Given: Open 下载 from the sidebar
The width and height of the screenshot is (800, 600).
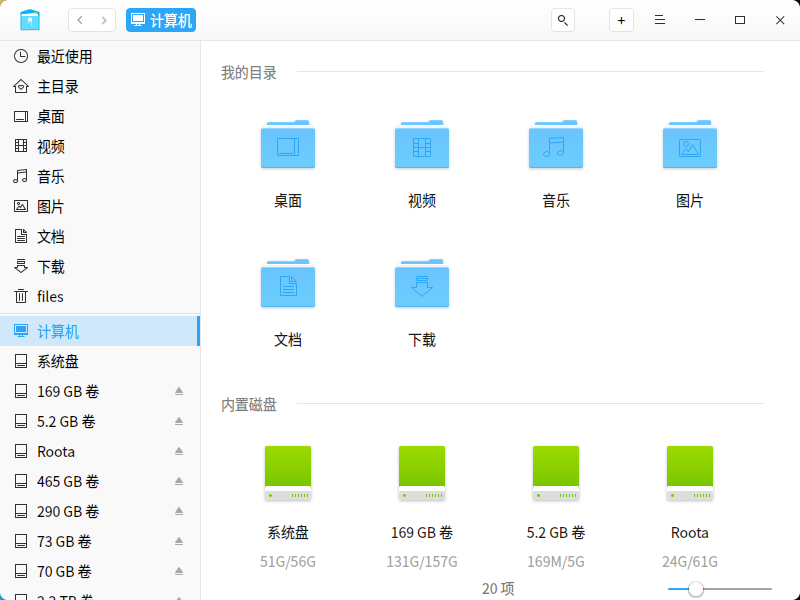Looking at the screenshot, I should [x=100, y=267].
